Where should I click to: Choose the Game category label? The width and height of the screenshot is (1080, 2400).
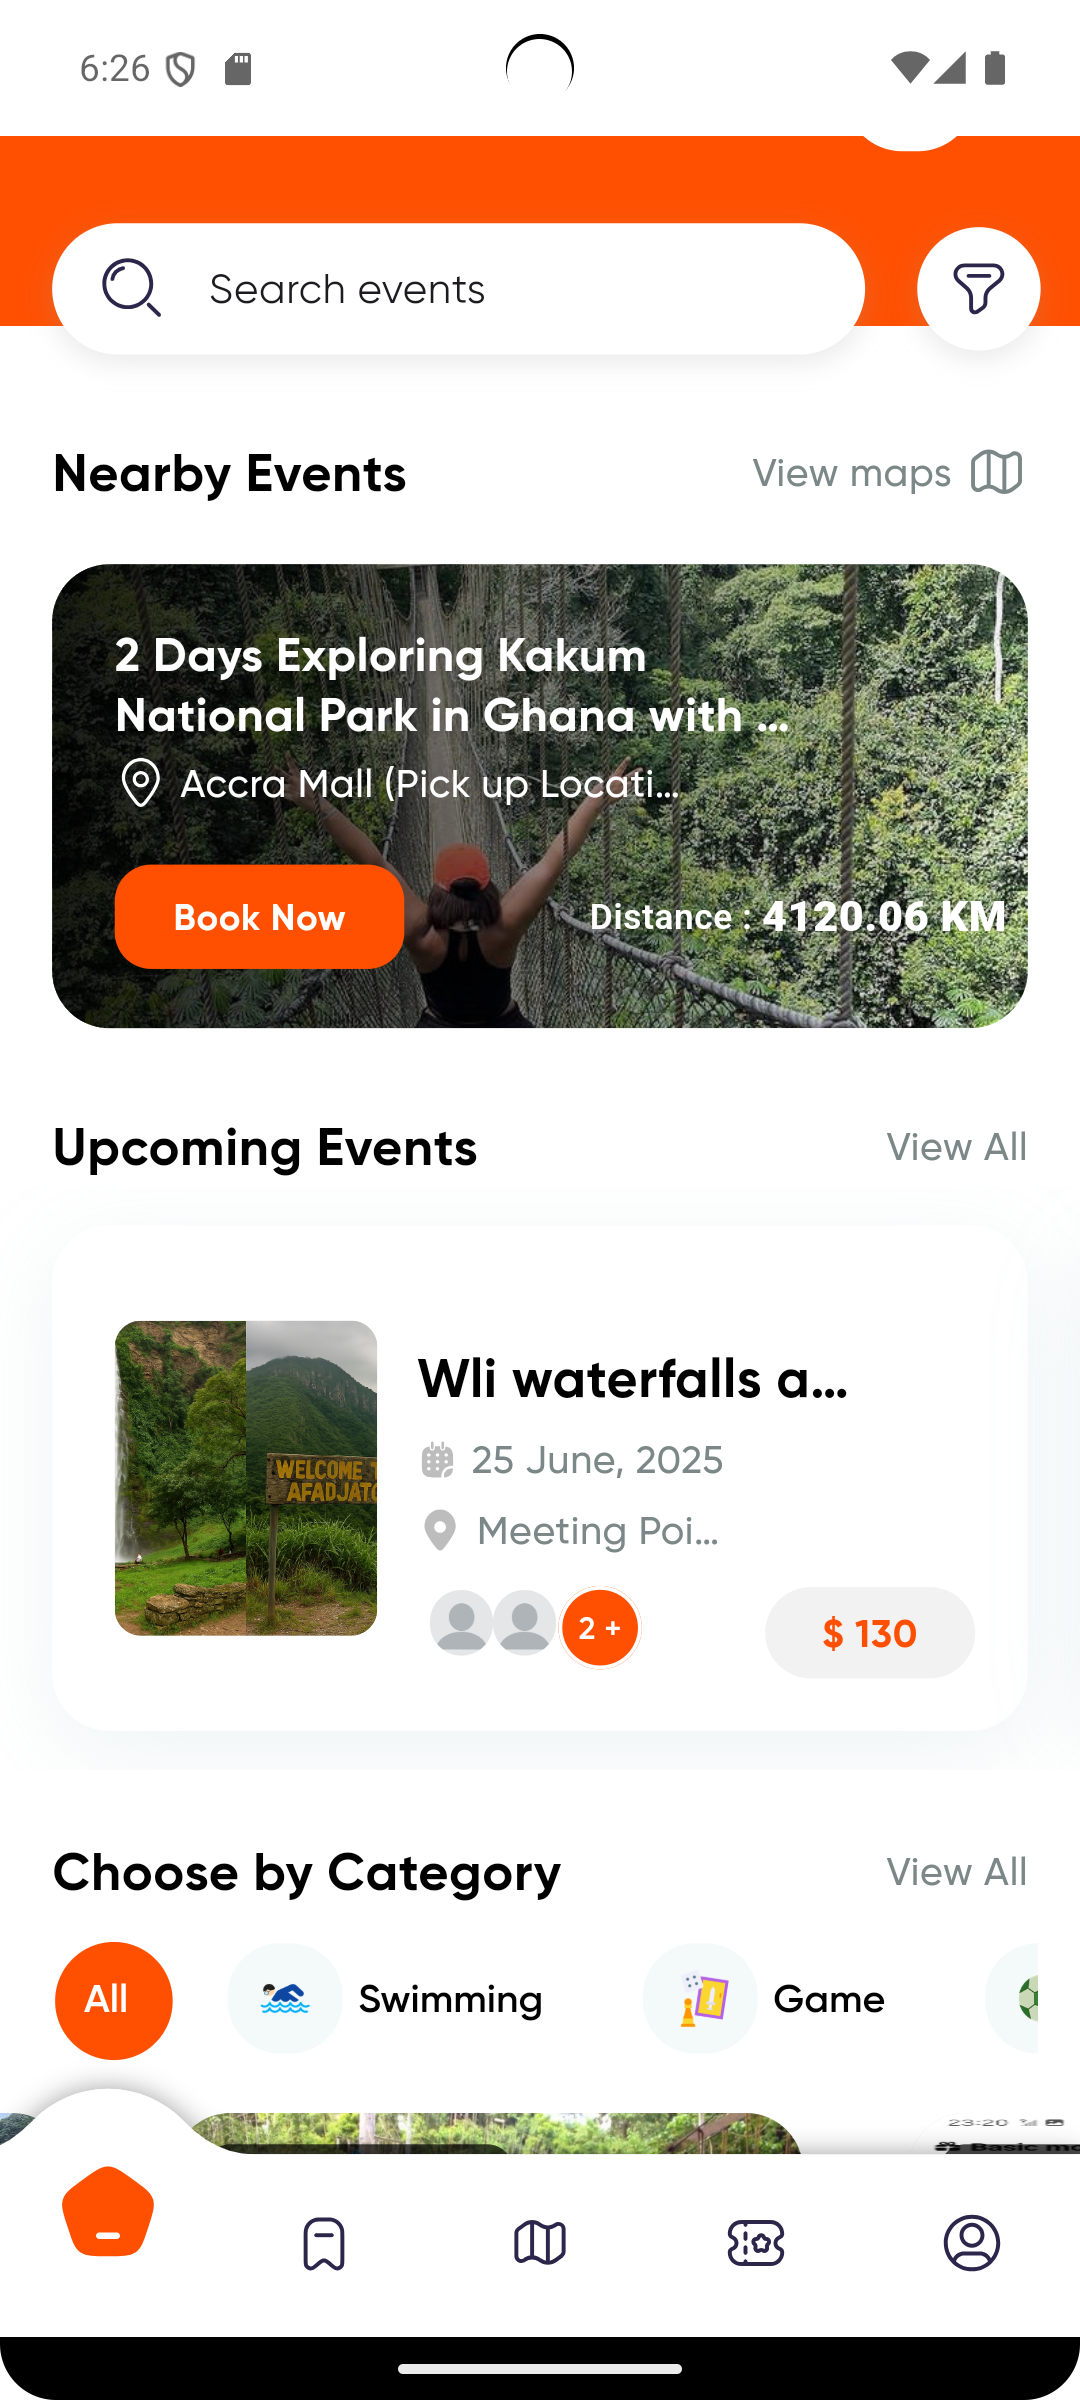coord(829,2000)
